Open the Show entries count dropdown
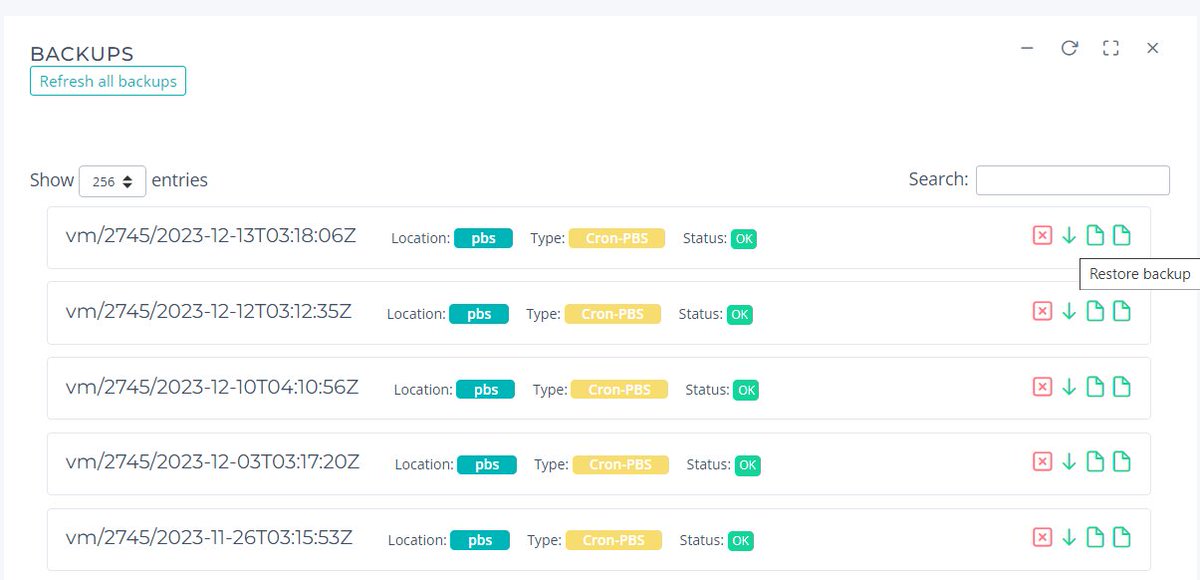This screenshot has width=1200, height=580. [x=113, y=181]
